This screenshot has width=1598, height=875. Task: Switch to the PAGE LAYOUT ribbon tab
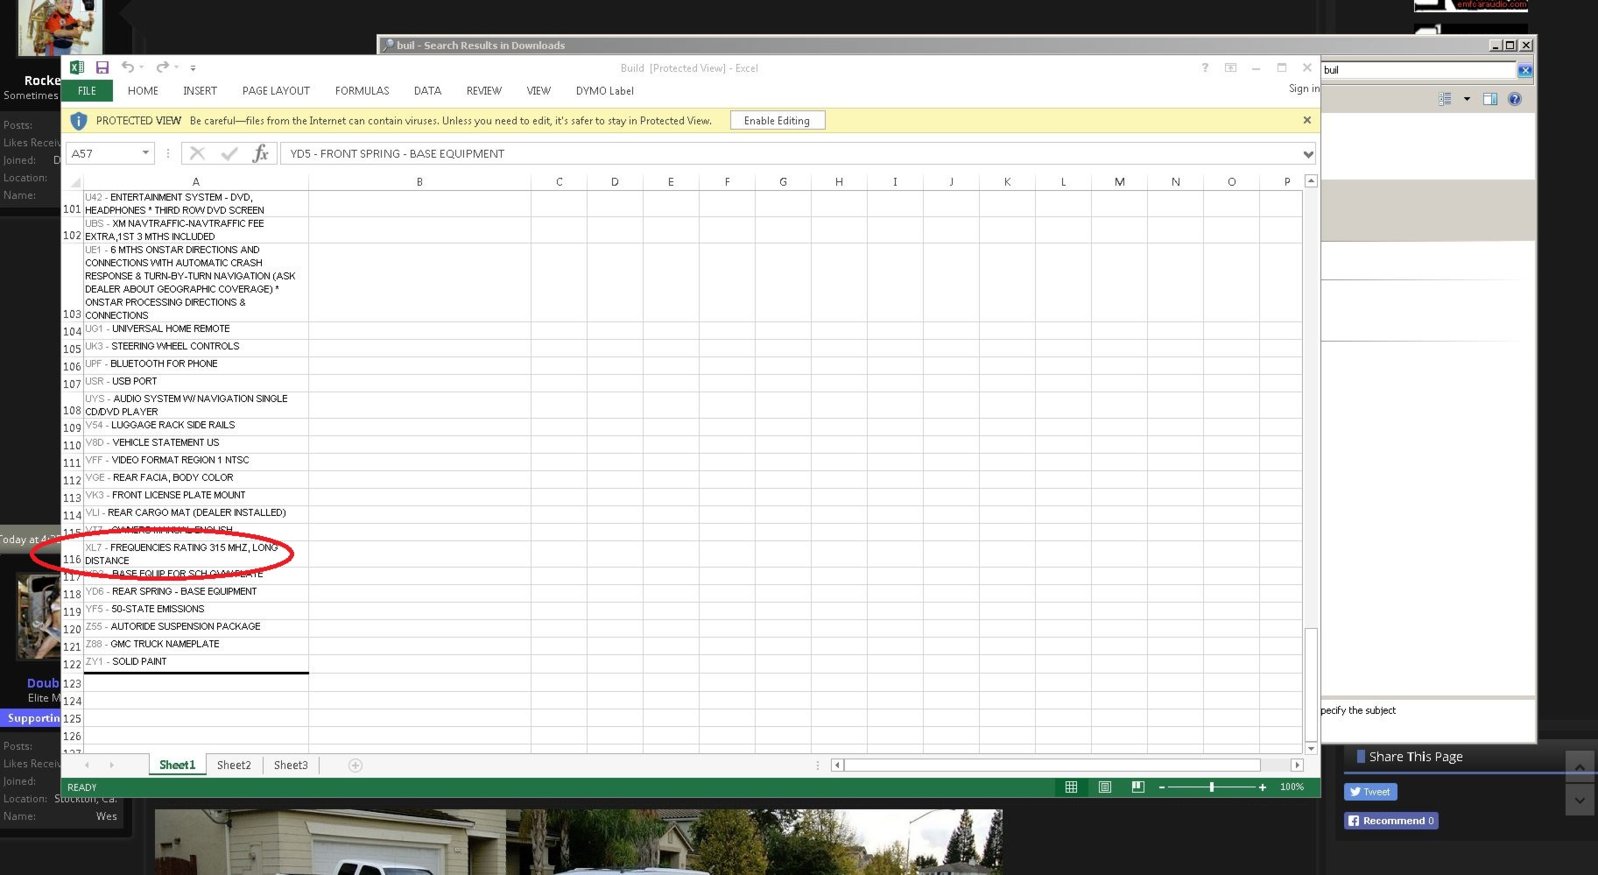(276, 91)
